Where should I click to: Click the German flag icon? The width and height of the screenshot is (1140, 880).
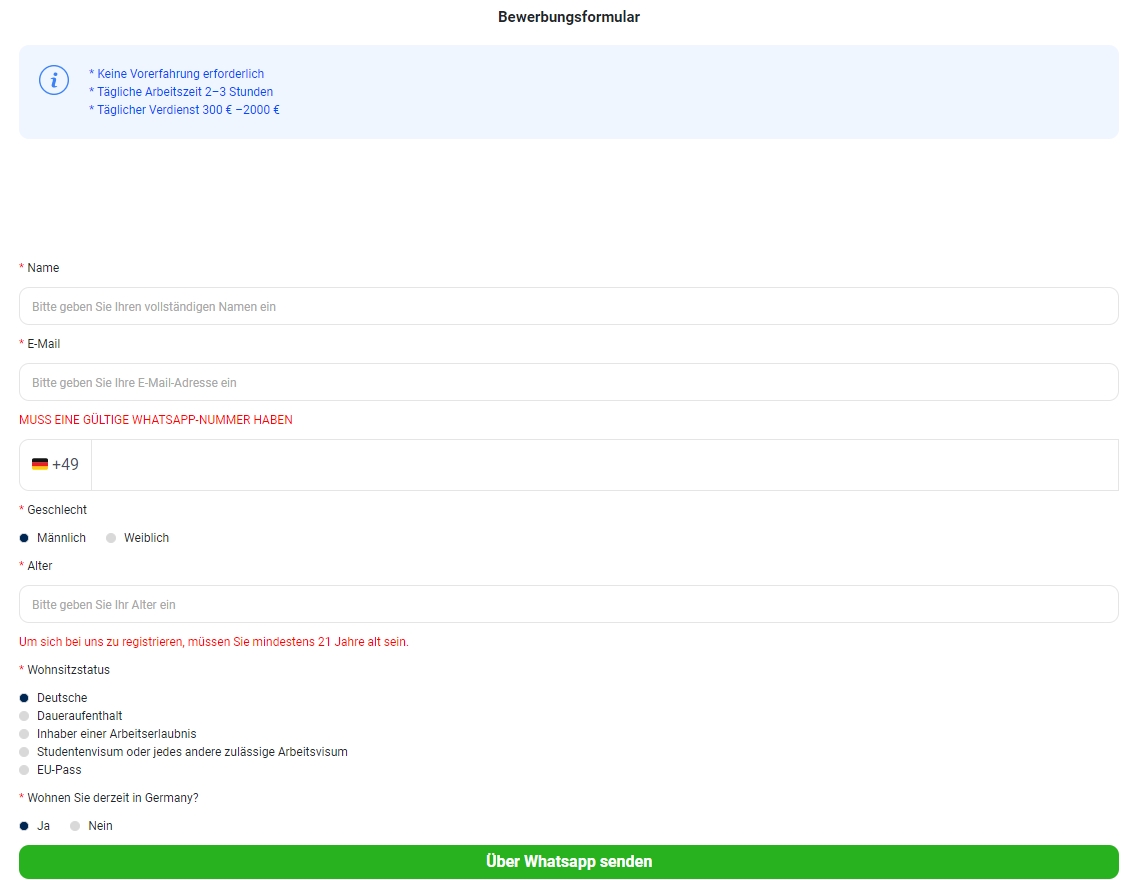pos(40,464)
